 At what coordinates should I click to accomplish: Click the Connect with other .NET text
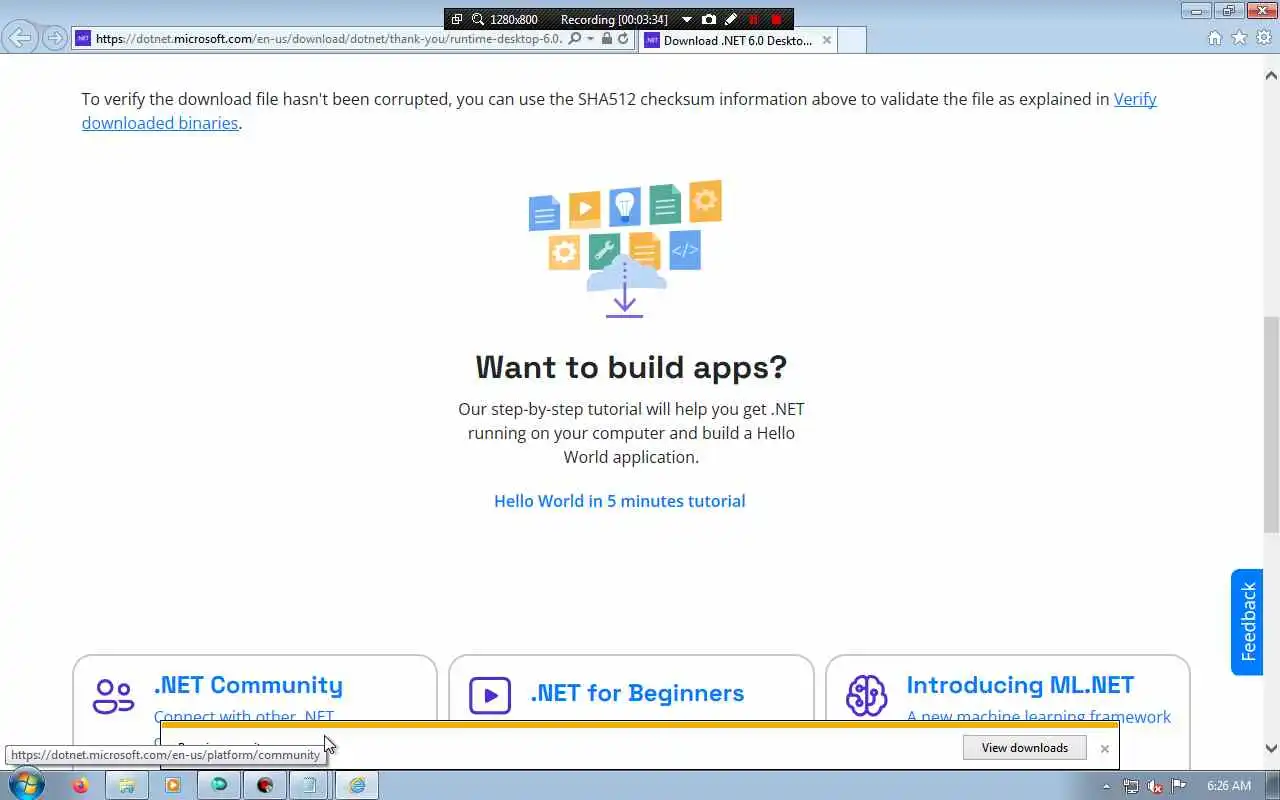(244, 716)
